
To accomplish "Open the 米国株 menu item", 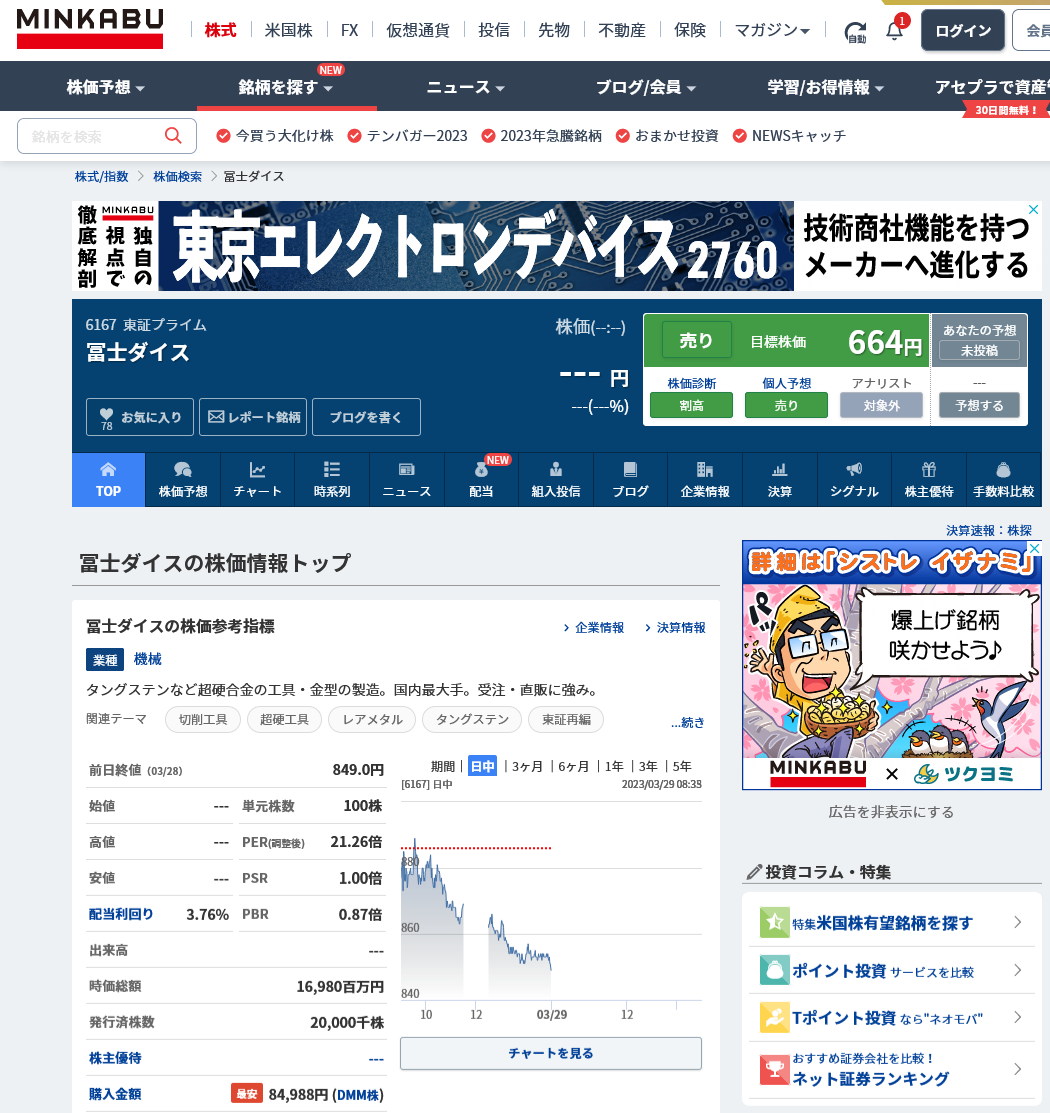I will point(289,30).
